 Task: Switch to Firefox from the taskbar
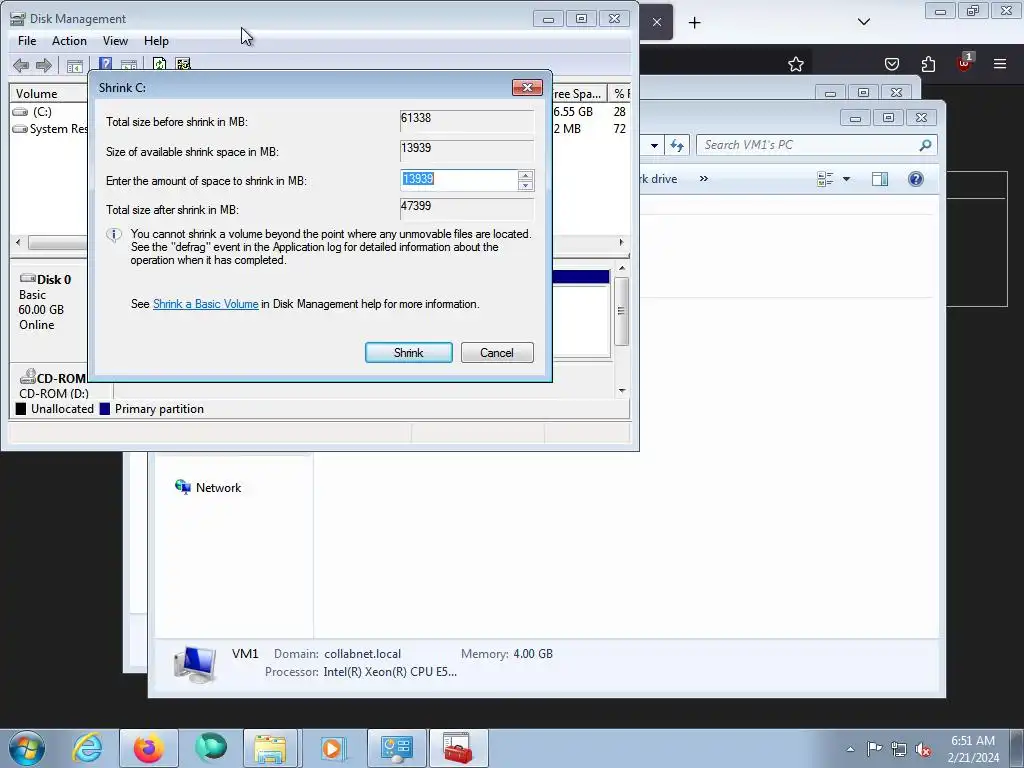[149, 748]
